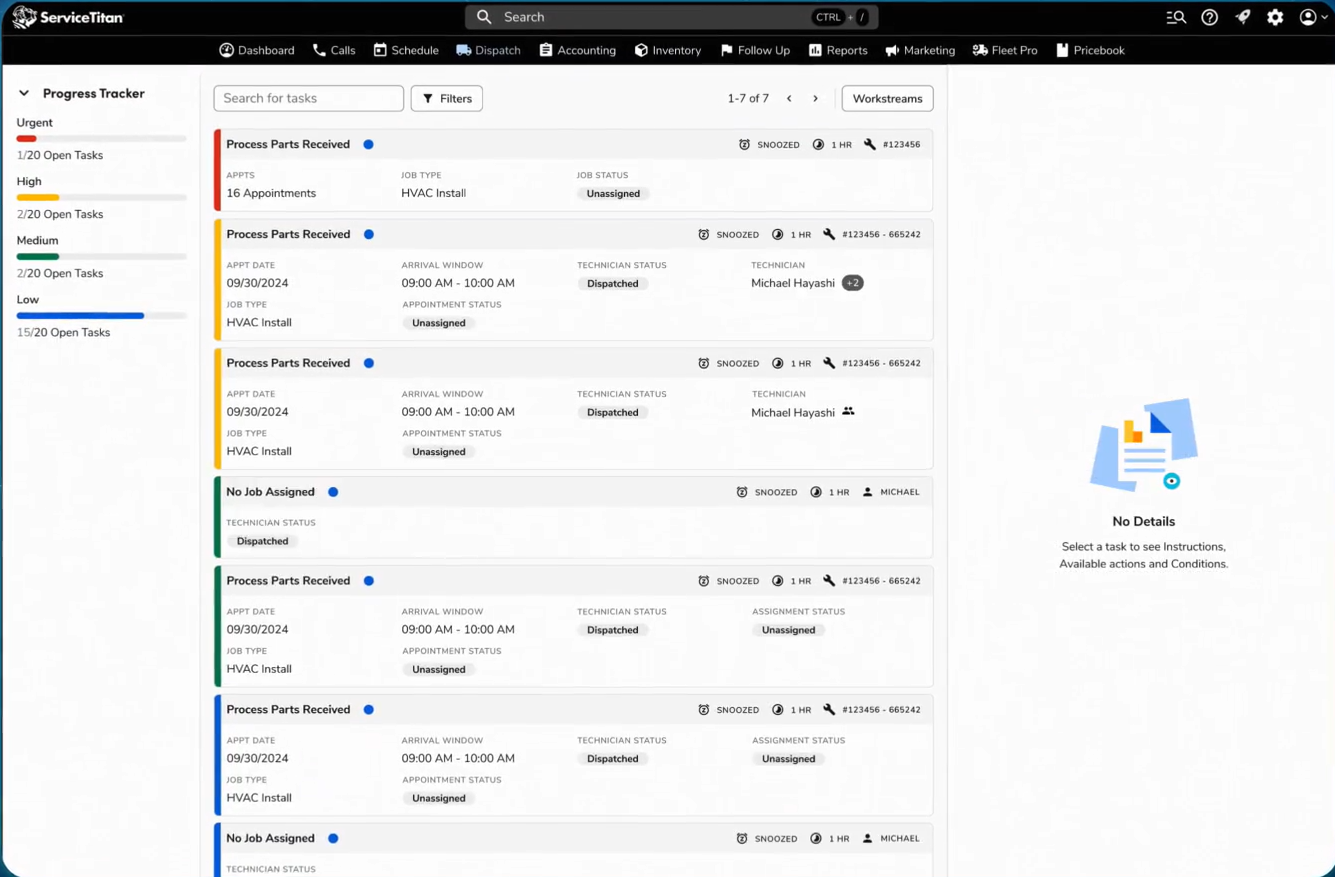Click 15/20 Open Tasks under Low
This screenshot has width=1335, height=877.
coord(64,332)
